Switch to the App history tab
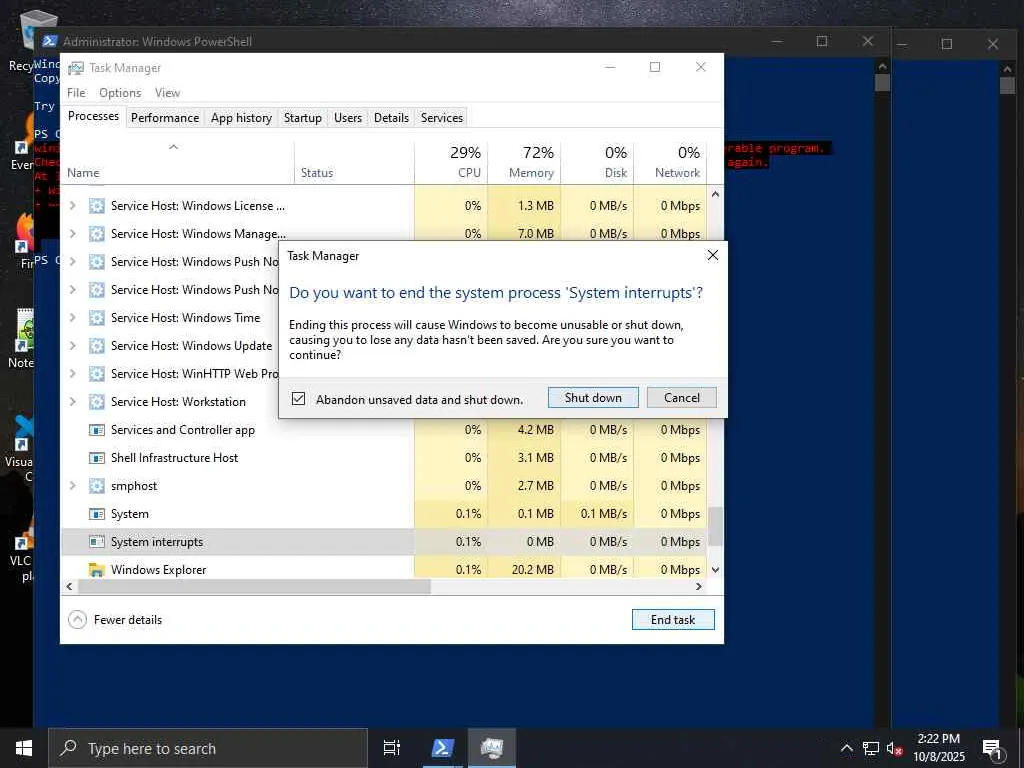The height and width of the screenshot is (768, 1024). (x=241, y=118)
